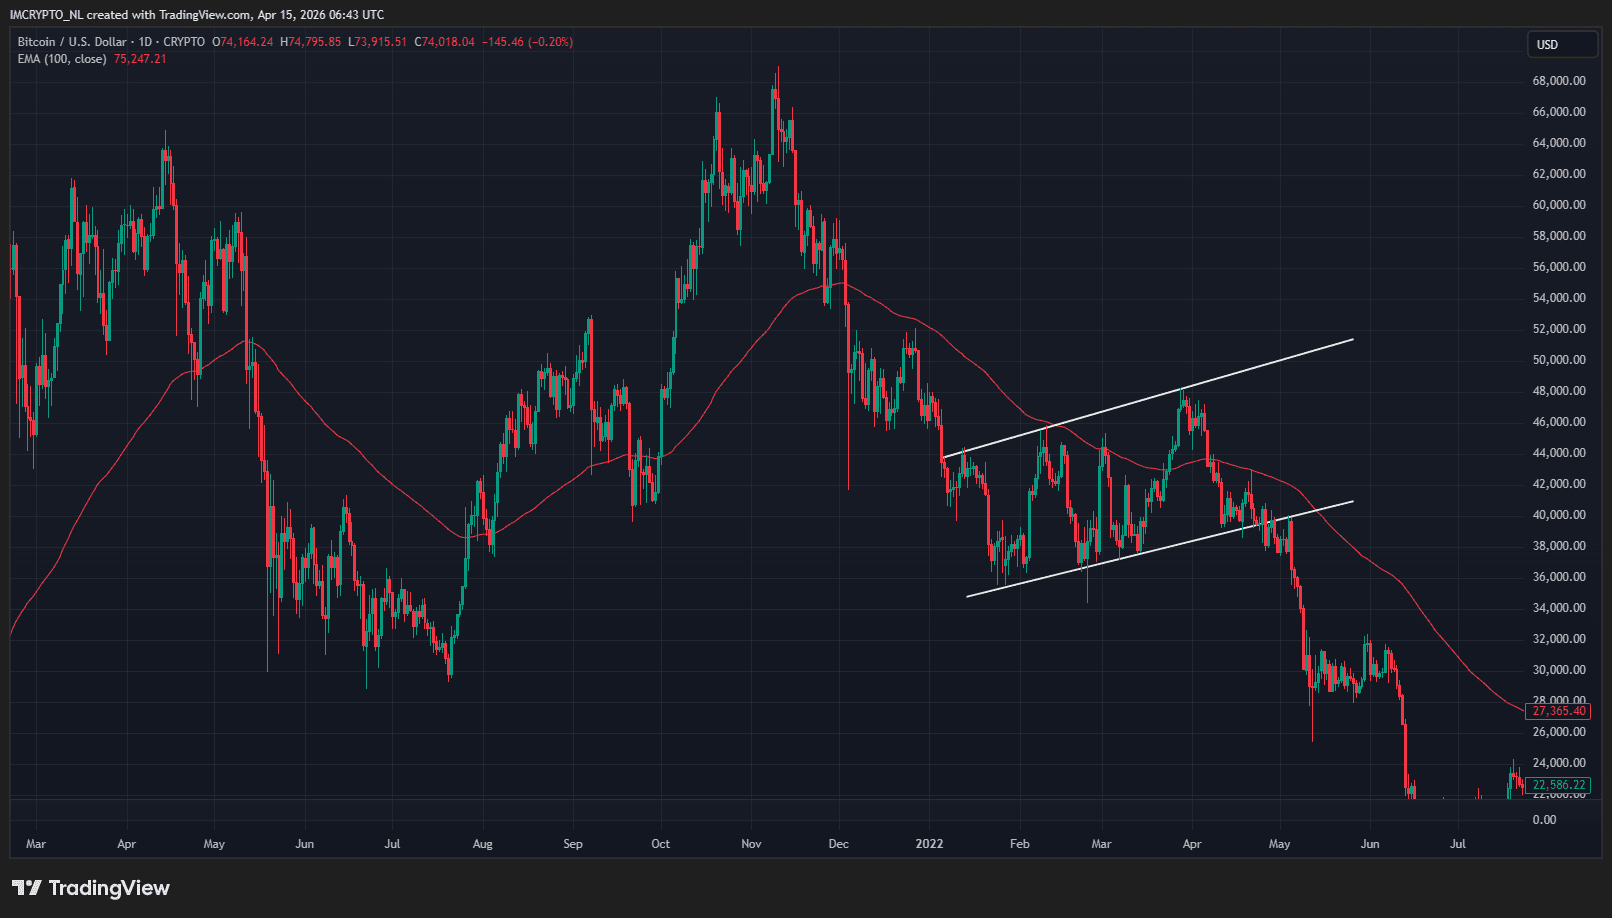The image size is (1612, 918).
Task: Click the Bitcoin / U.S. Dollar symbol title
Action: pyautogui.click(x=72, y=42)
